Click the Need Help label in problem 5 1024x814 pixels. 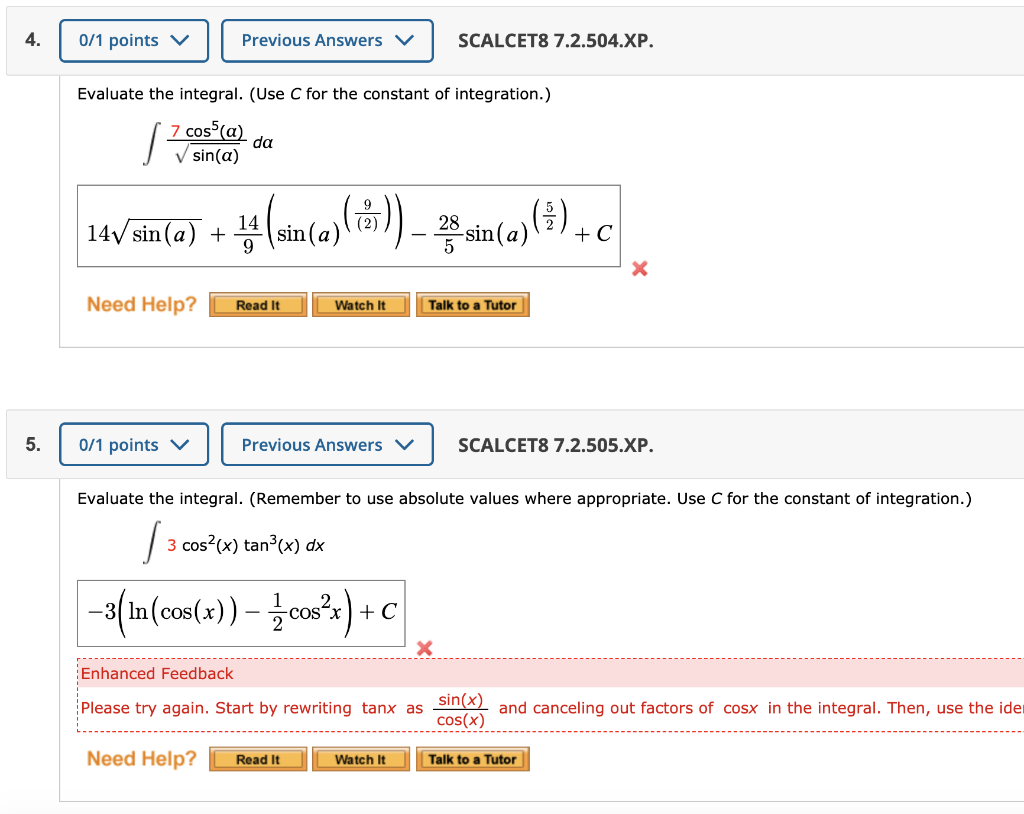click(x=140, y=758)
